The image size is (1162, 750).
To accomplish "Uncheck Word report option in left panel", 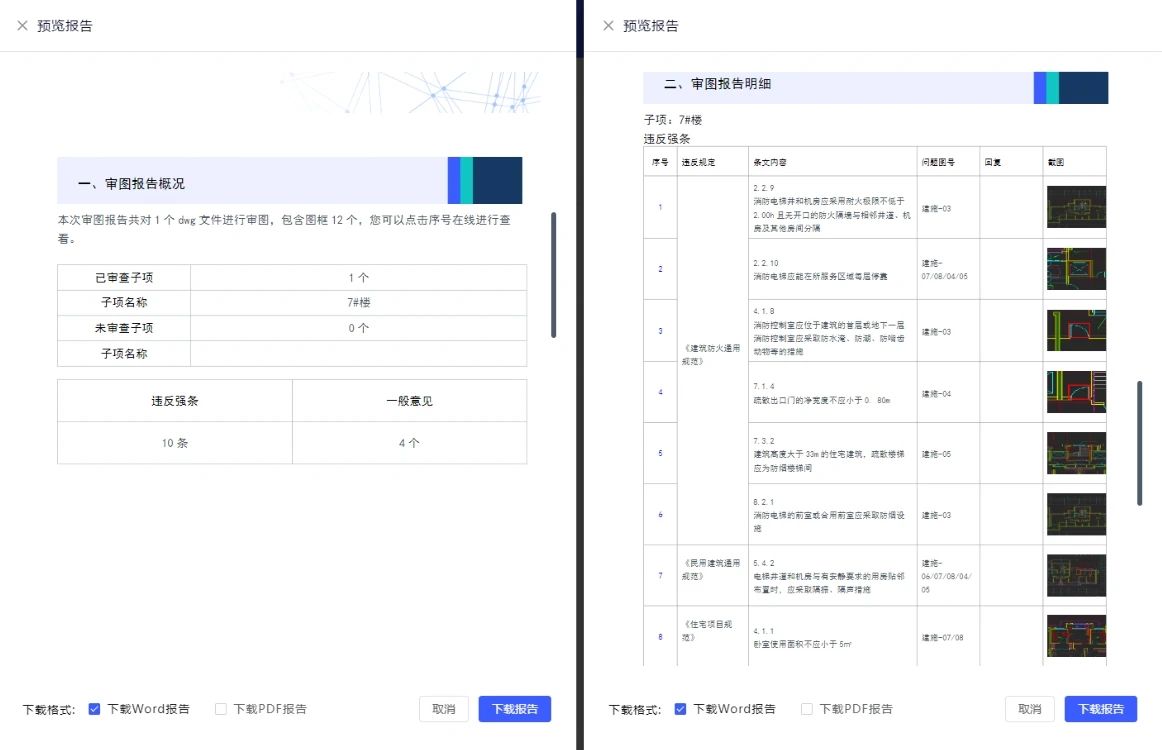I will [94, 709].
